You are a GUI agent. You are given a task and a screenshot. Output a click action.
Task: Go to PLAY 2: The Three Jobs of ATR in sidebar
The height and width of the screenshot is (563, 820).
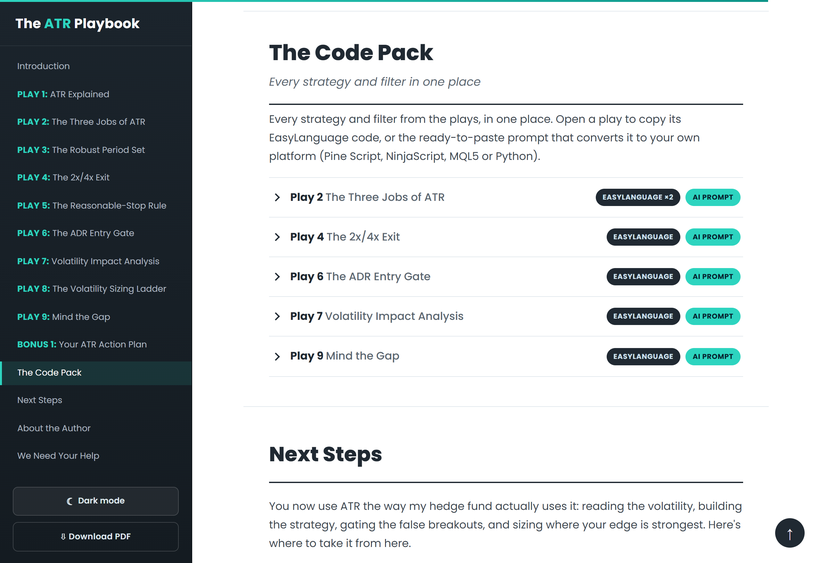click(x=81, y=122)
